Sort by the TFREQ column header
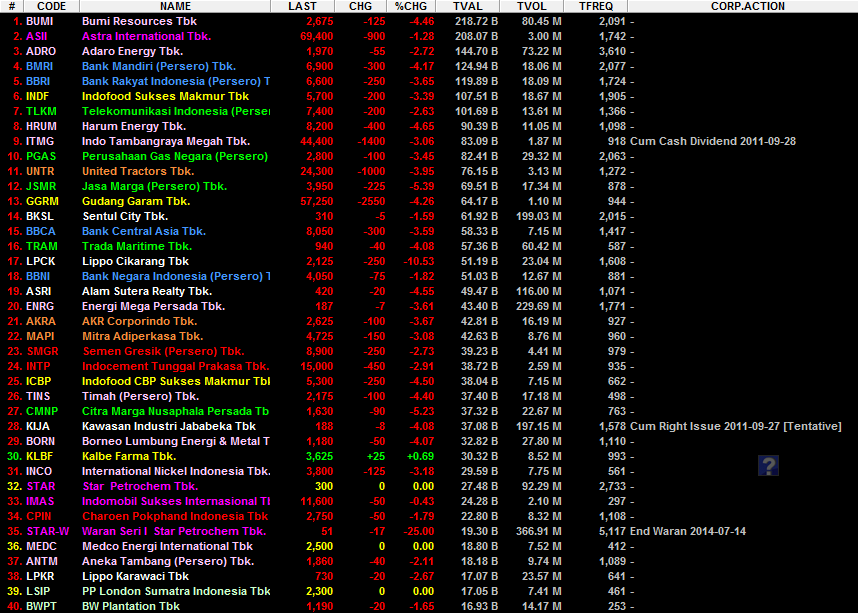This screenshot has width=858, height=613. pyautogui.click(x=595, y=6)
